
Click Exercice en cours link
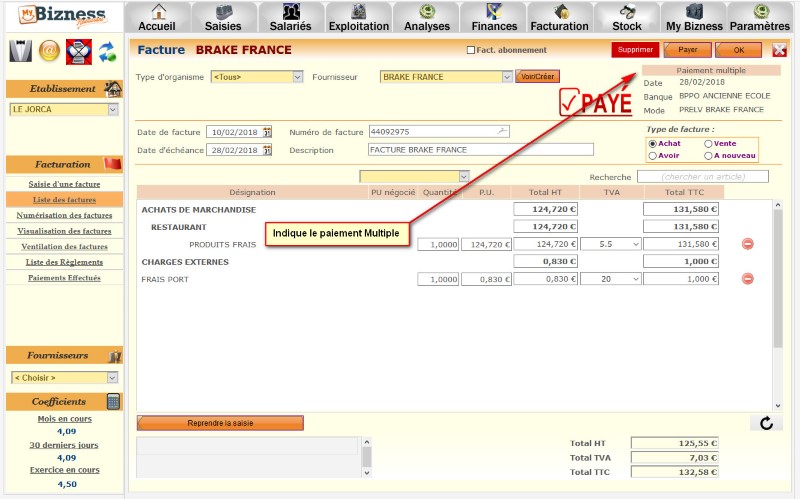[65, 470]
